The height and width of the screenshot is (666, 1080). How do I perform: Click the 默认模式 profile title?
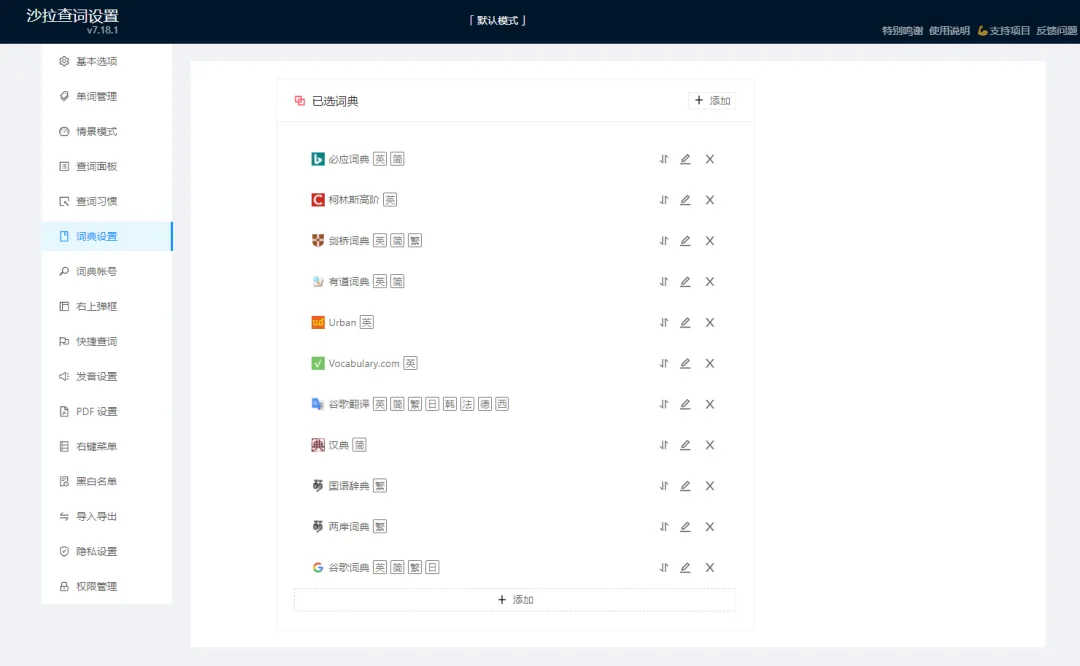pos(497,21)
